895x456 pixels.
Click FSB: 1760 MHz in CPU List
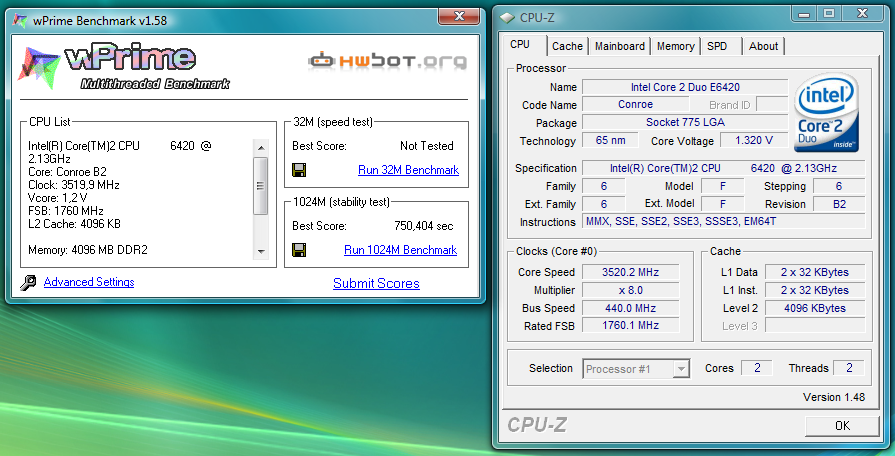pos(66,211)
